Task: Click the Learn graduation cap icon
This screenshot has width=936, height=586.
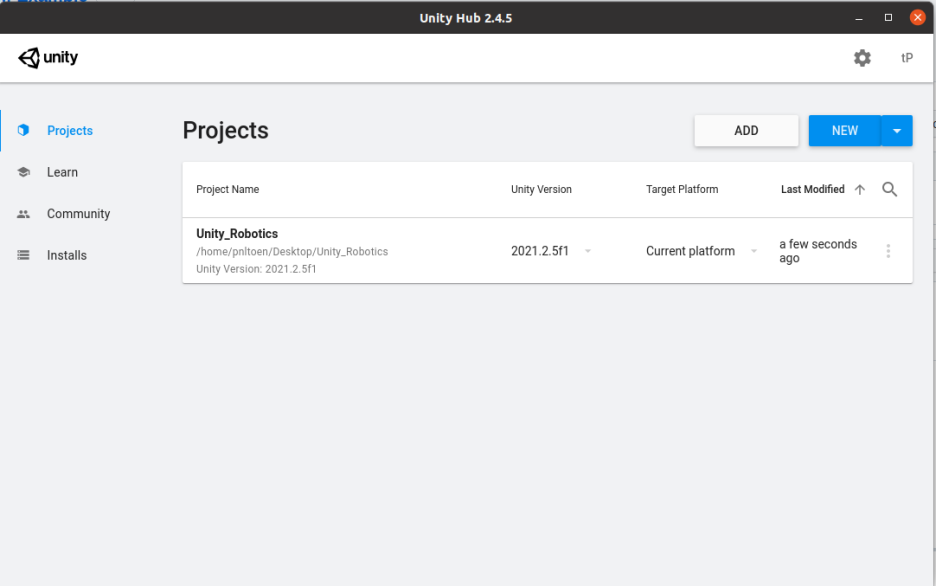Action: coord(23,172)
